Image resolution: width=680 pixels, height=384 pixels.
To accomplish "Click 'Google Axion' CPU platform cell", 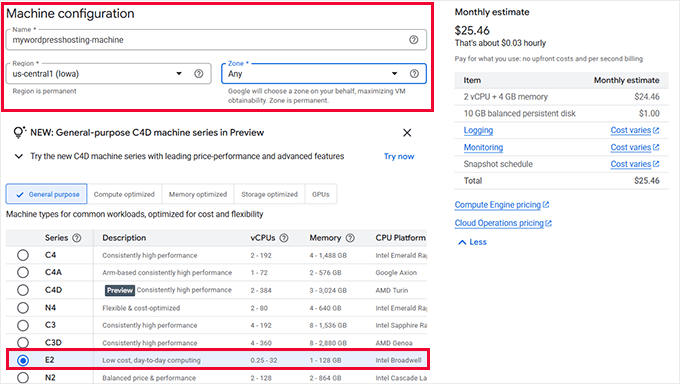I will point(396,272).
